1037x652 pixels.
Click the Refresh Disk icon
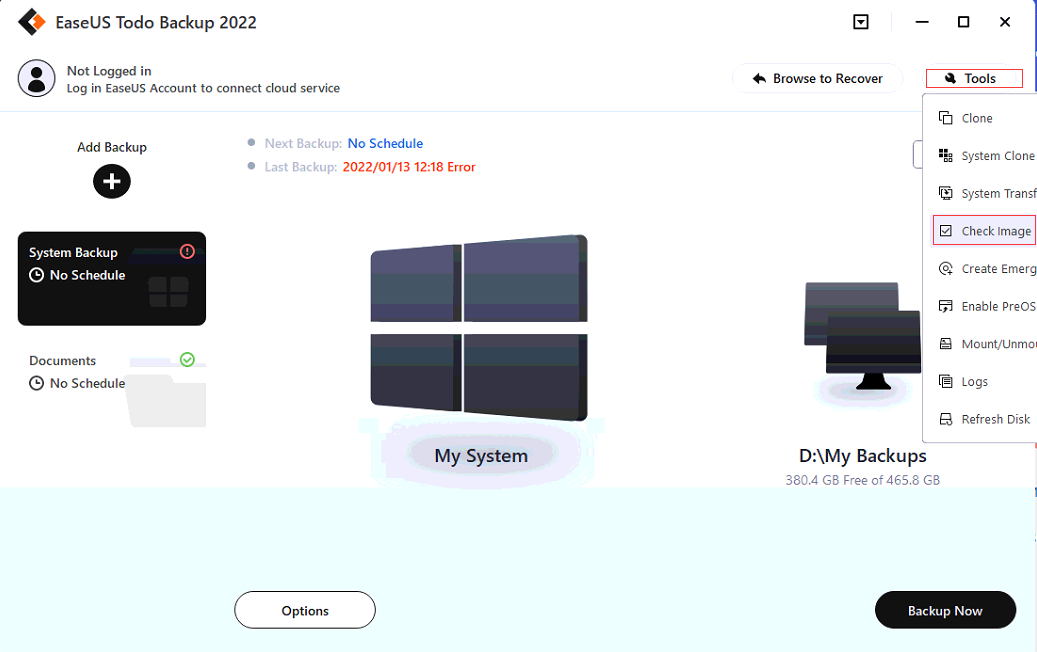tap(946, 419)
